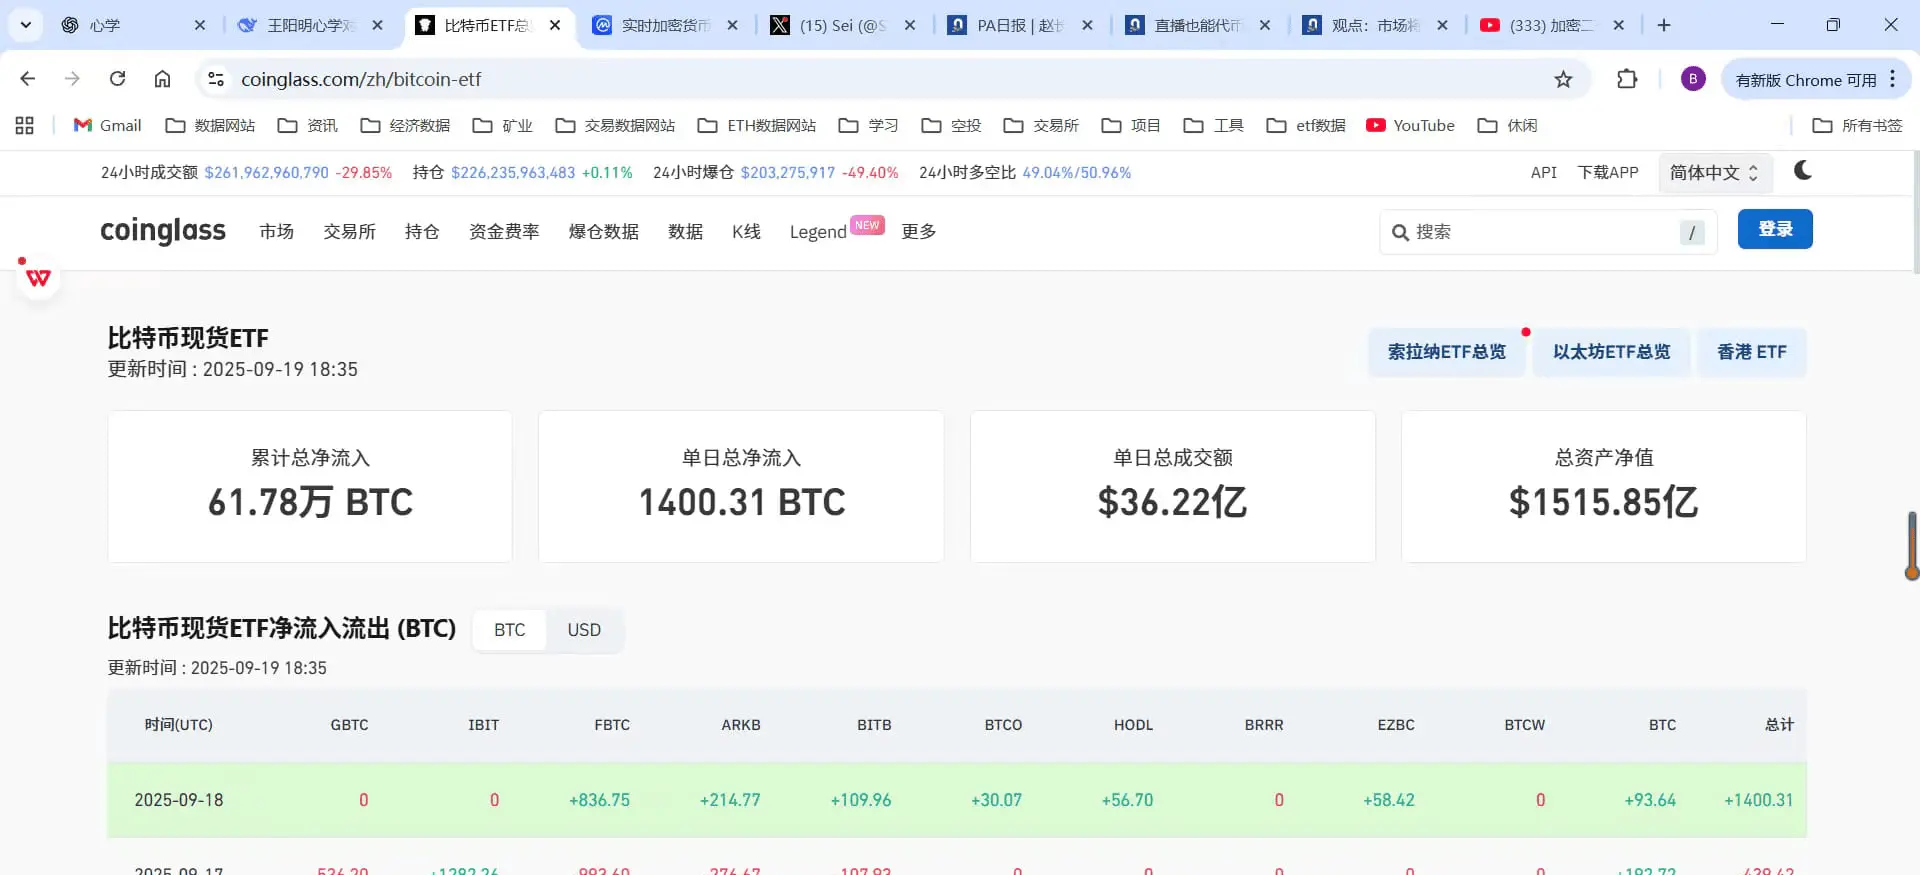Open the Legend NEW menu item
Image resolution: width=1920 pixels, height=875 pixels.
click(836, 230)
